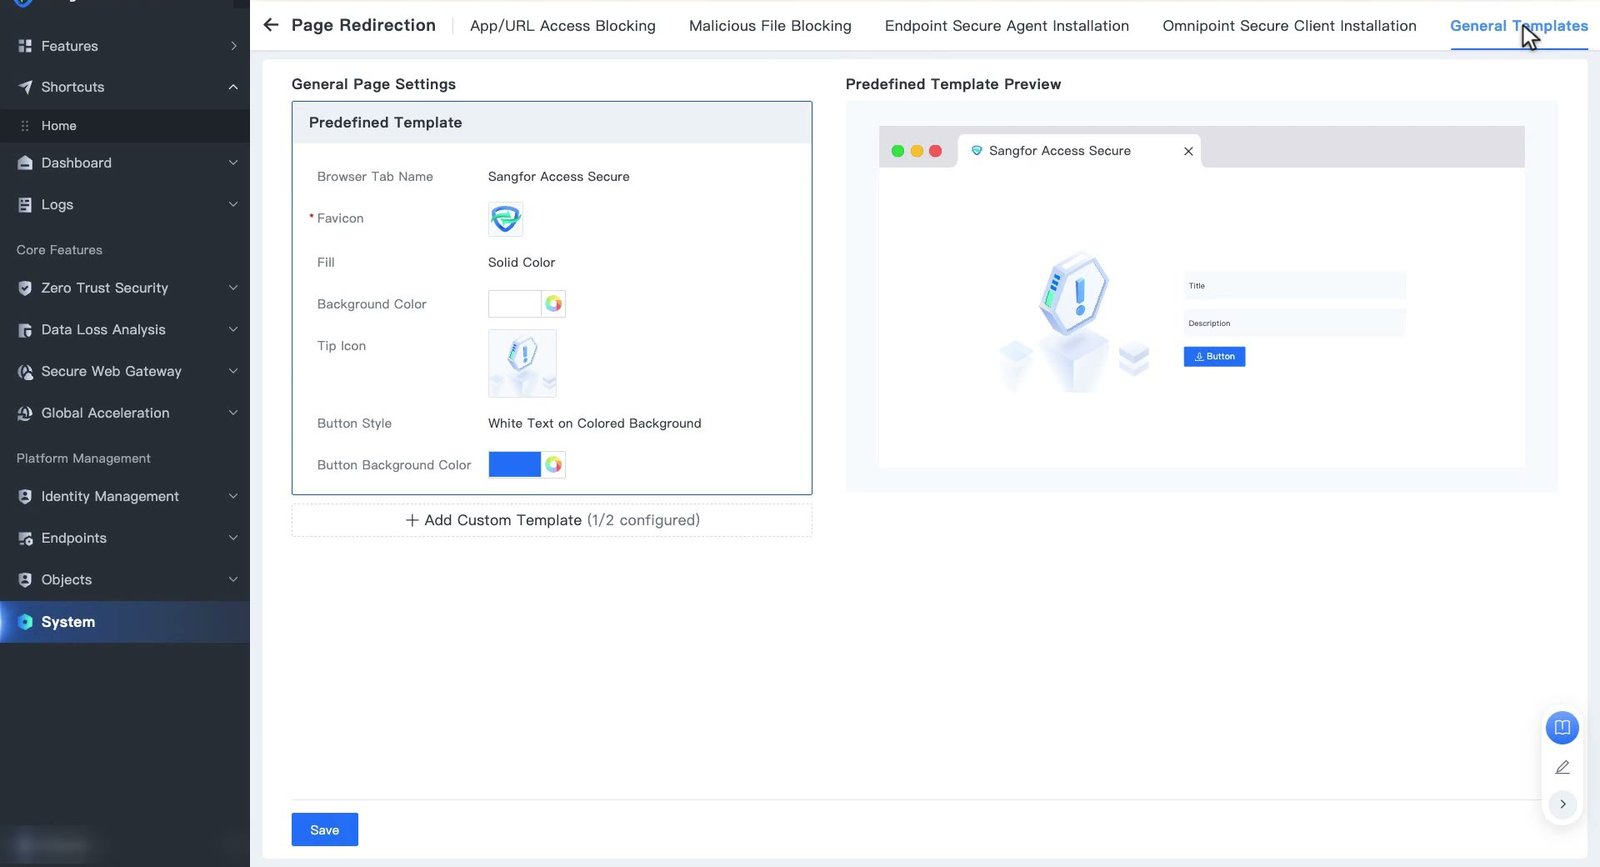Click the Endpoints icon in sidebar
1600x867 pixels.
pyautogui.click(x=25, y=538)
